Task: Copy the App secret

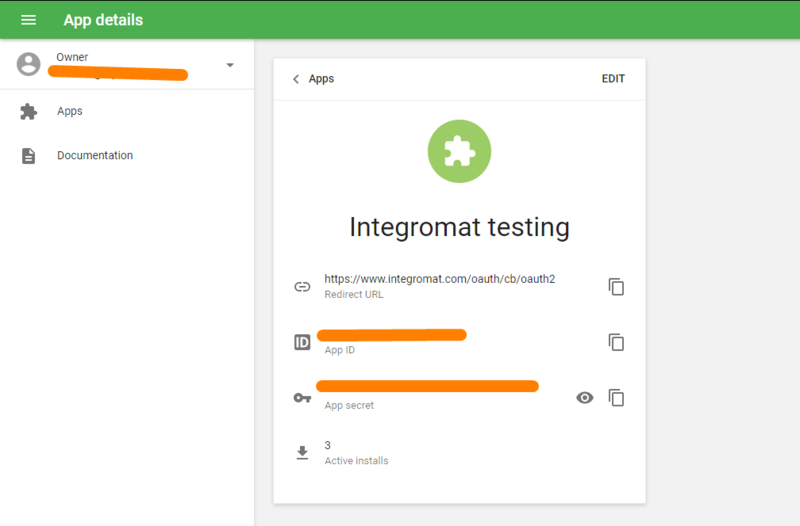Action: [616, 398]
